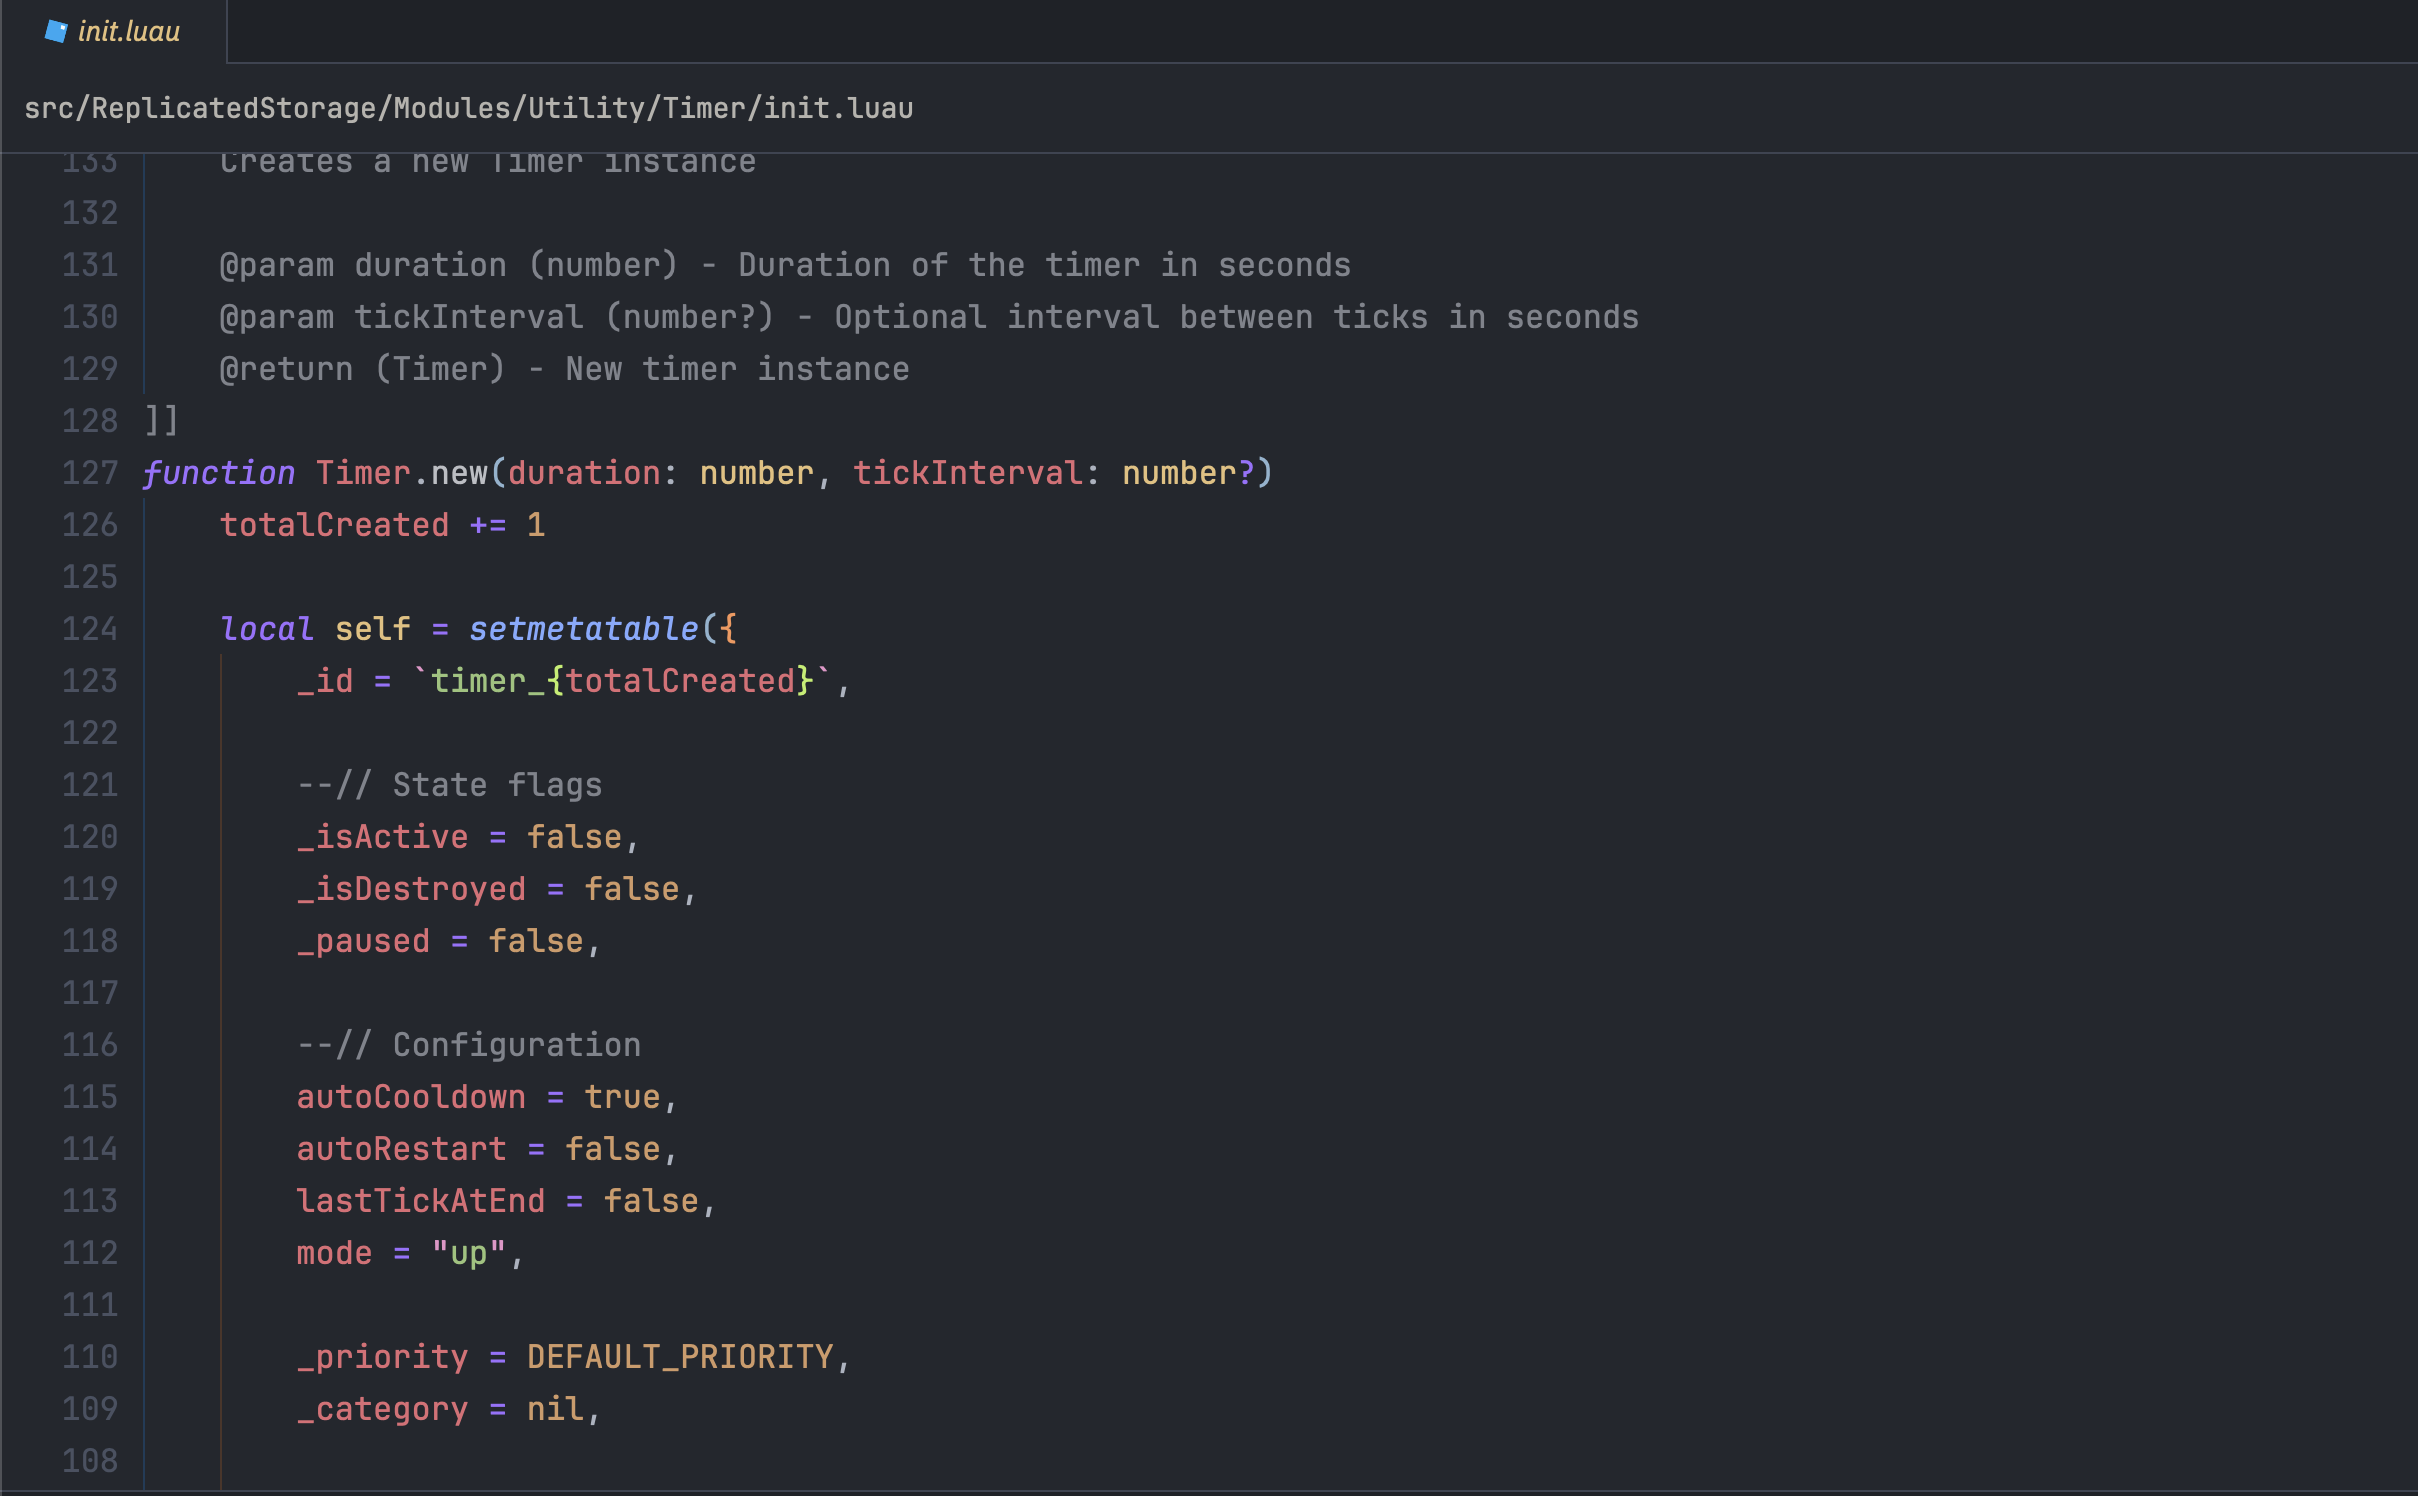Image resolution: width=2418 pixels, height=1496 pixels.
Task: Click the 'true' value of autoCooldown
Action: (x=622, y=1097)
